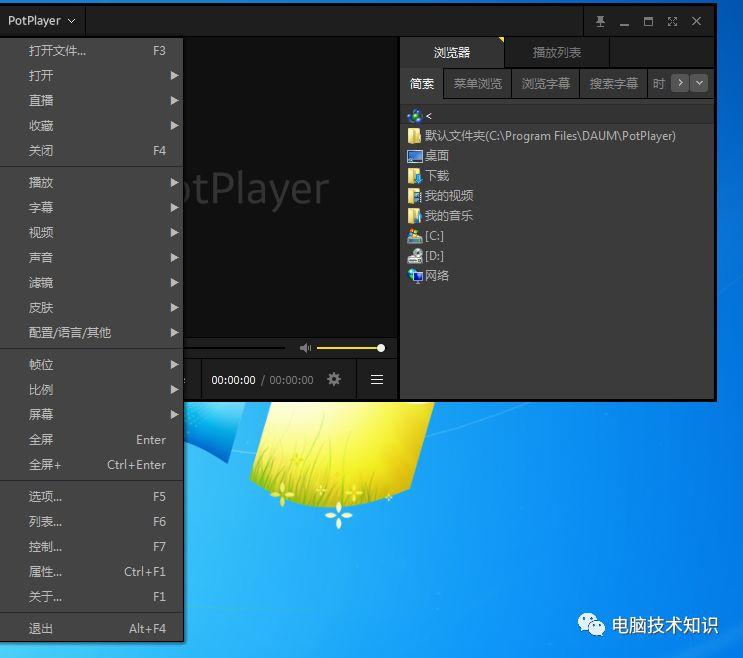This screenshot has width=743, height=658.
Task: Open 关于... F1 about dialog
Action: point(91,596)
